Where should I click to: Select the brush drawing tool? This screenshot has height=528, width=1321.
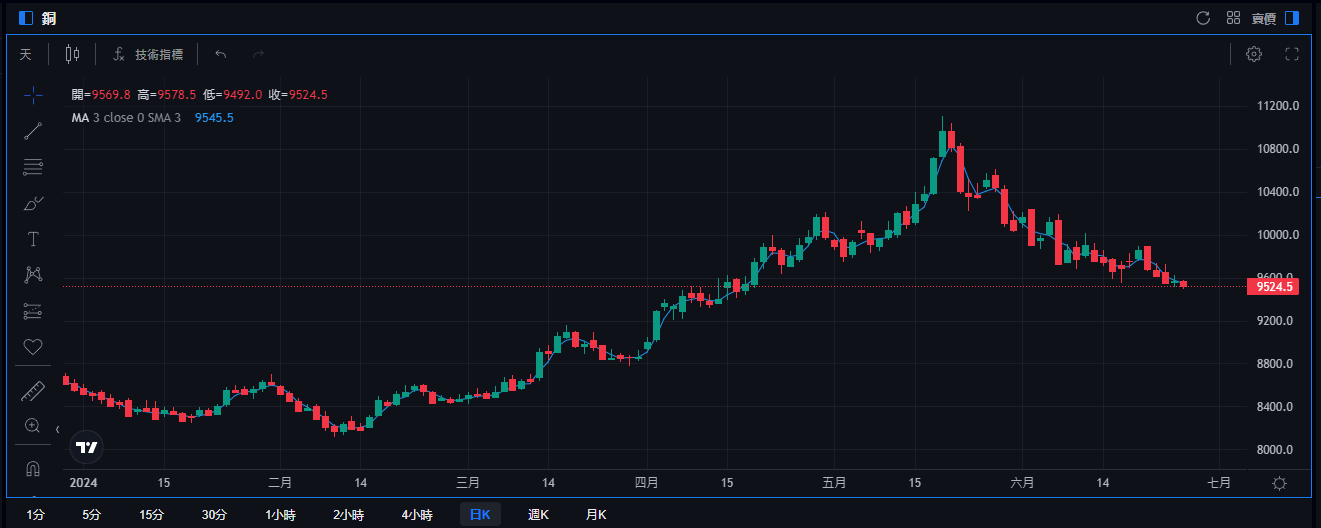point(33,203)
